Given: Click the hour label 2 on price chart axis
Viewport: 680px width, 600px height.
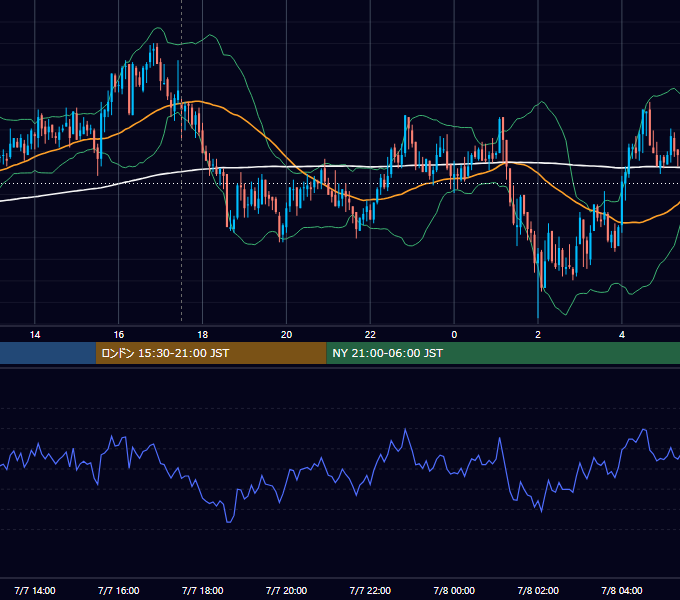Looking at the screenshot, I should [x=538, y=335].
